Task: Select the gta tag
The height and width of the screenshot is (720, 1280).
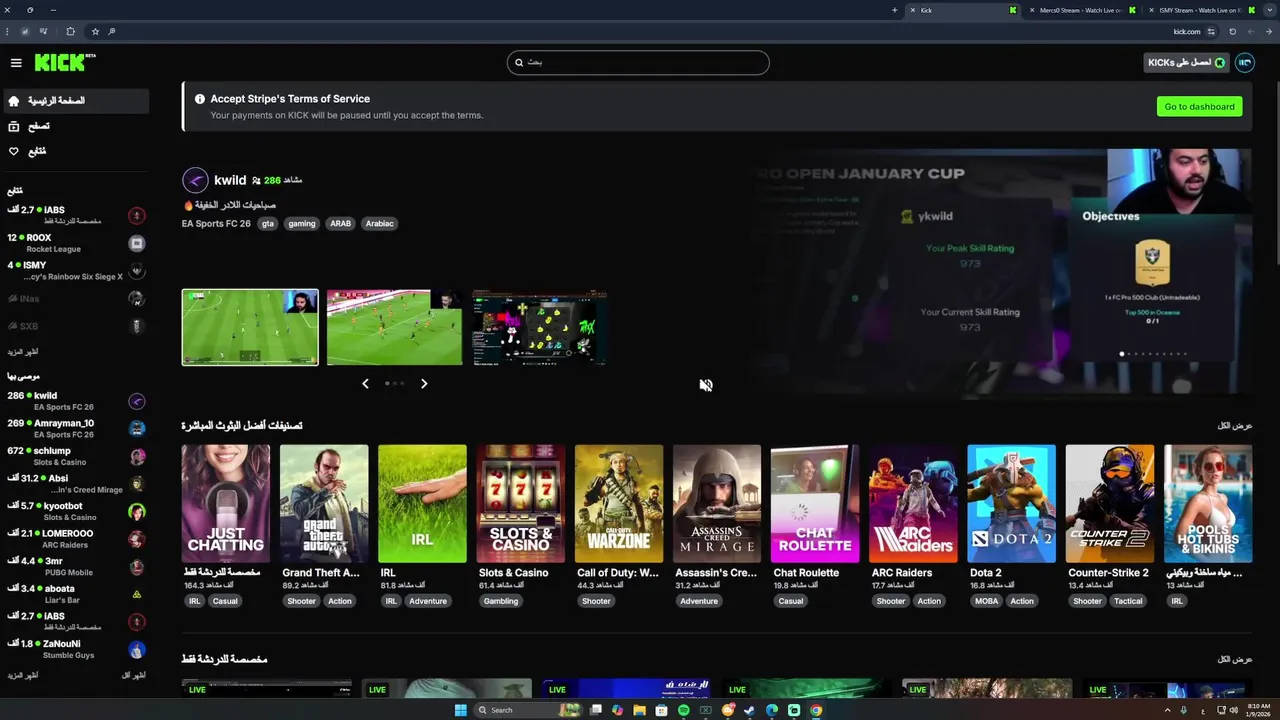Action: [x=268, y=224]
